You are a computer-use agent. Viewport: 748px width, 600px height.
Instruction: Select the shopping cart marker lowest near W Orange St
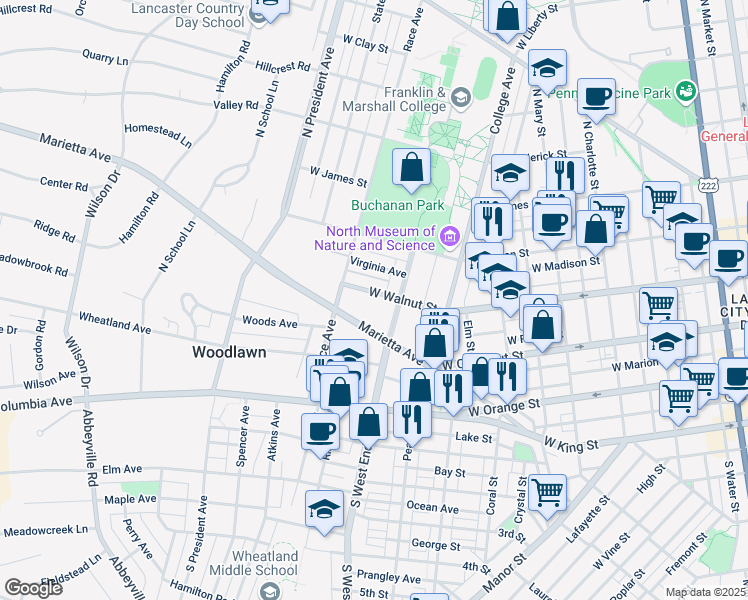pos(679,400)
